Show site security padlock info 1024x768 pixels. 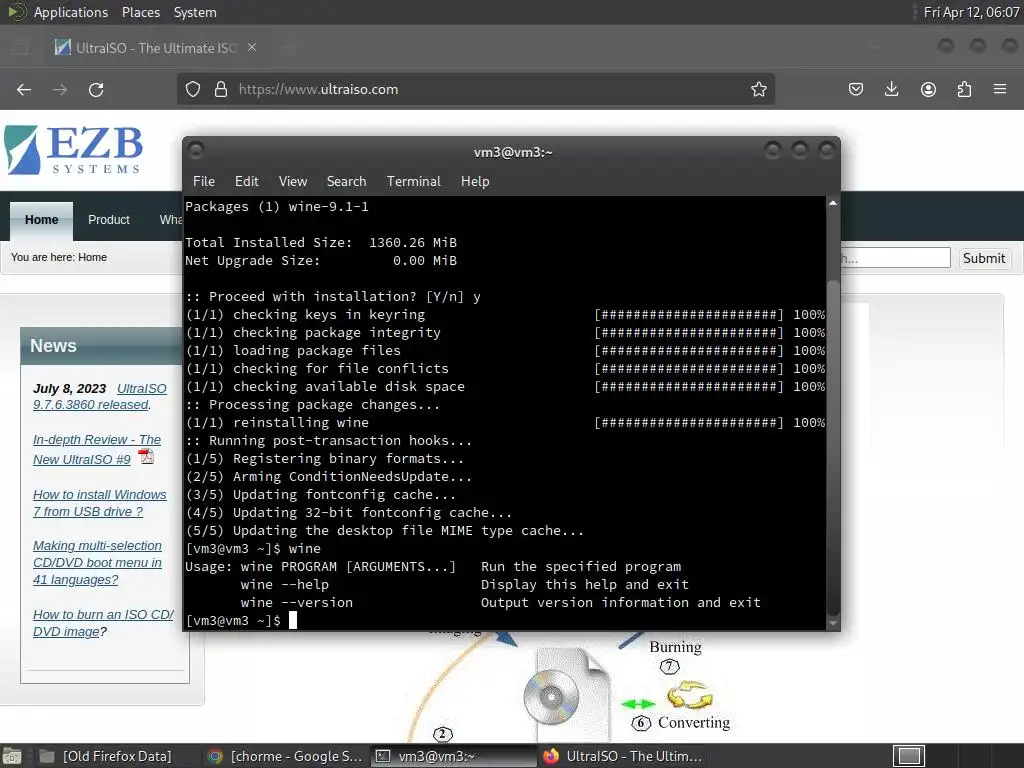coord(221,89)
